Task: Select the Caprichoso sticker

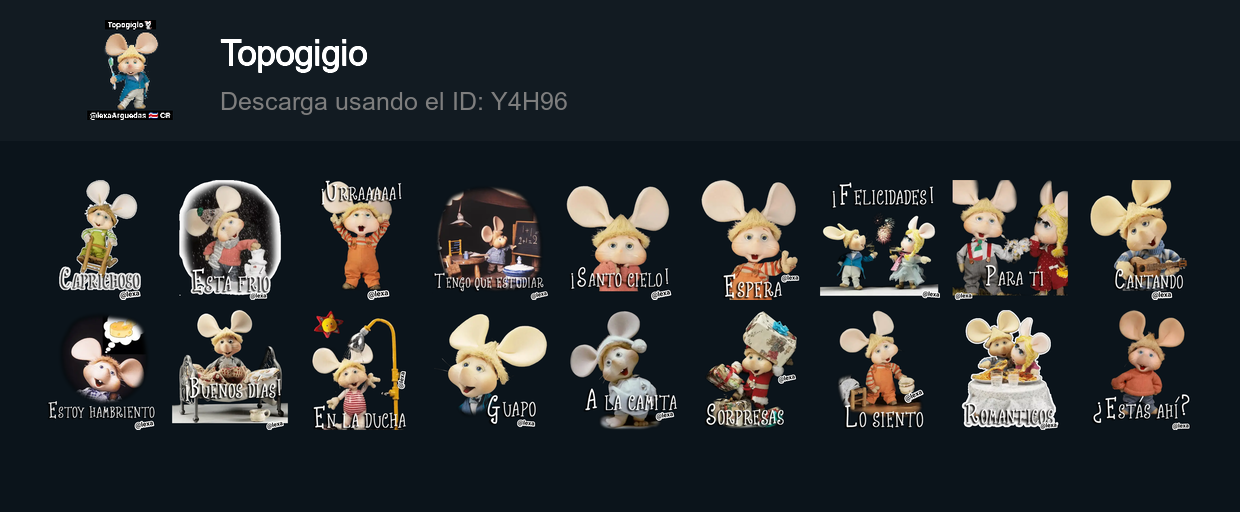Action: [x=100, y=239]
